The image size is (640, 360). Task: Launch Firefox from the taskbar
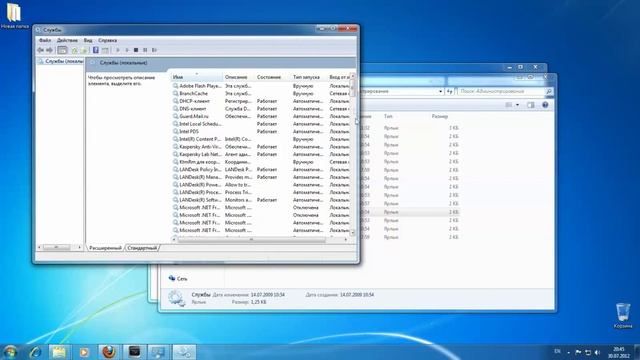109,352
